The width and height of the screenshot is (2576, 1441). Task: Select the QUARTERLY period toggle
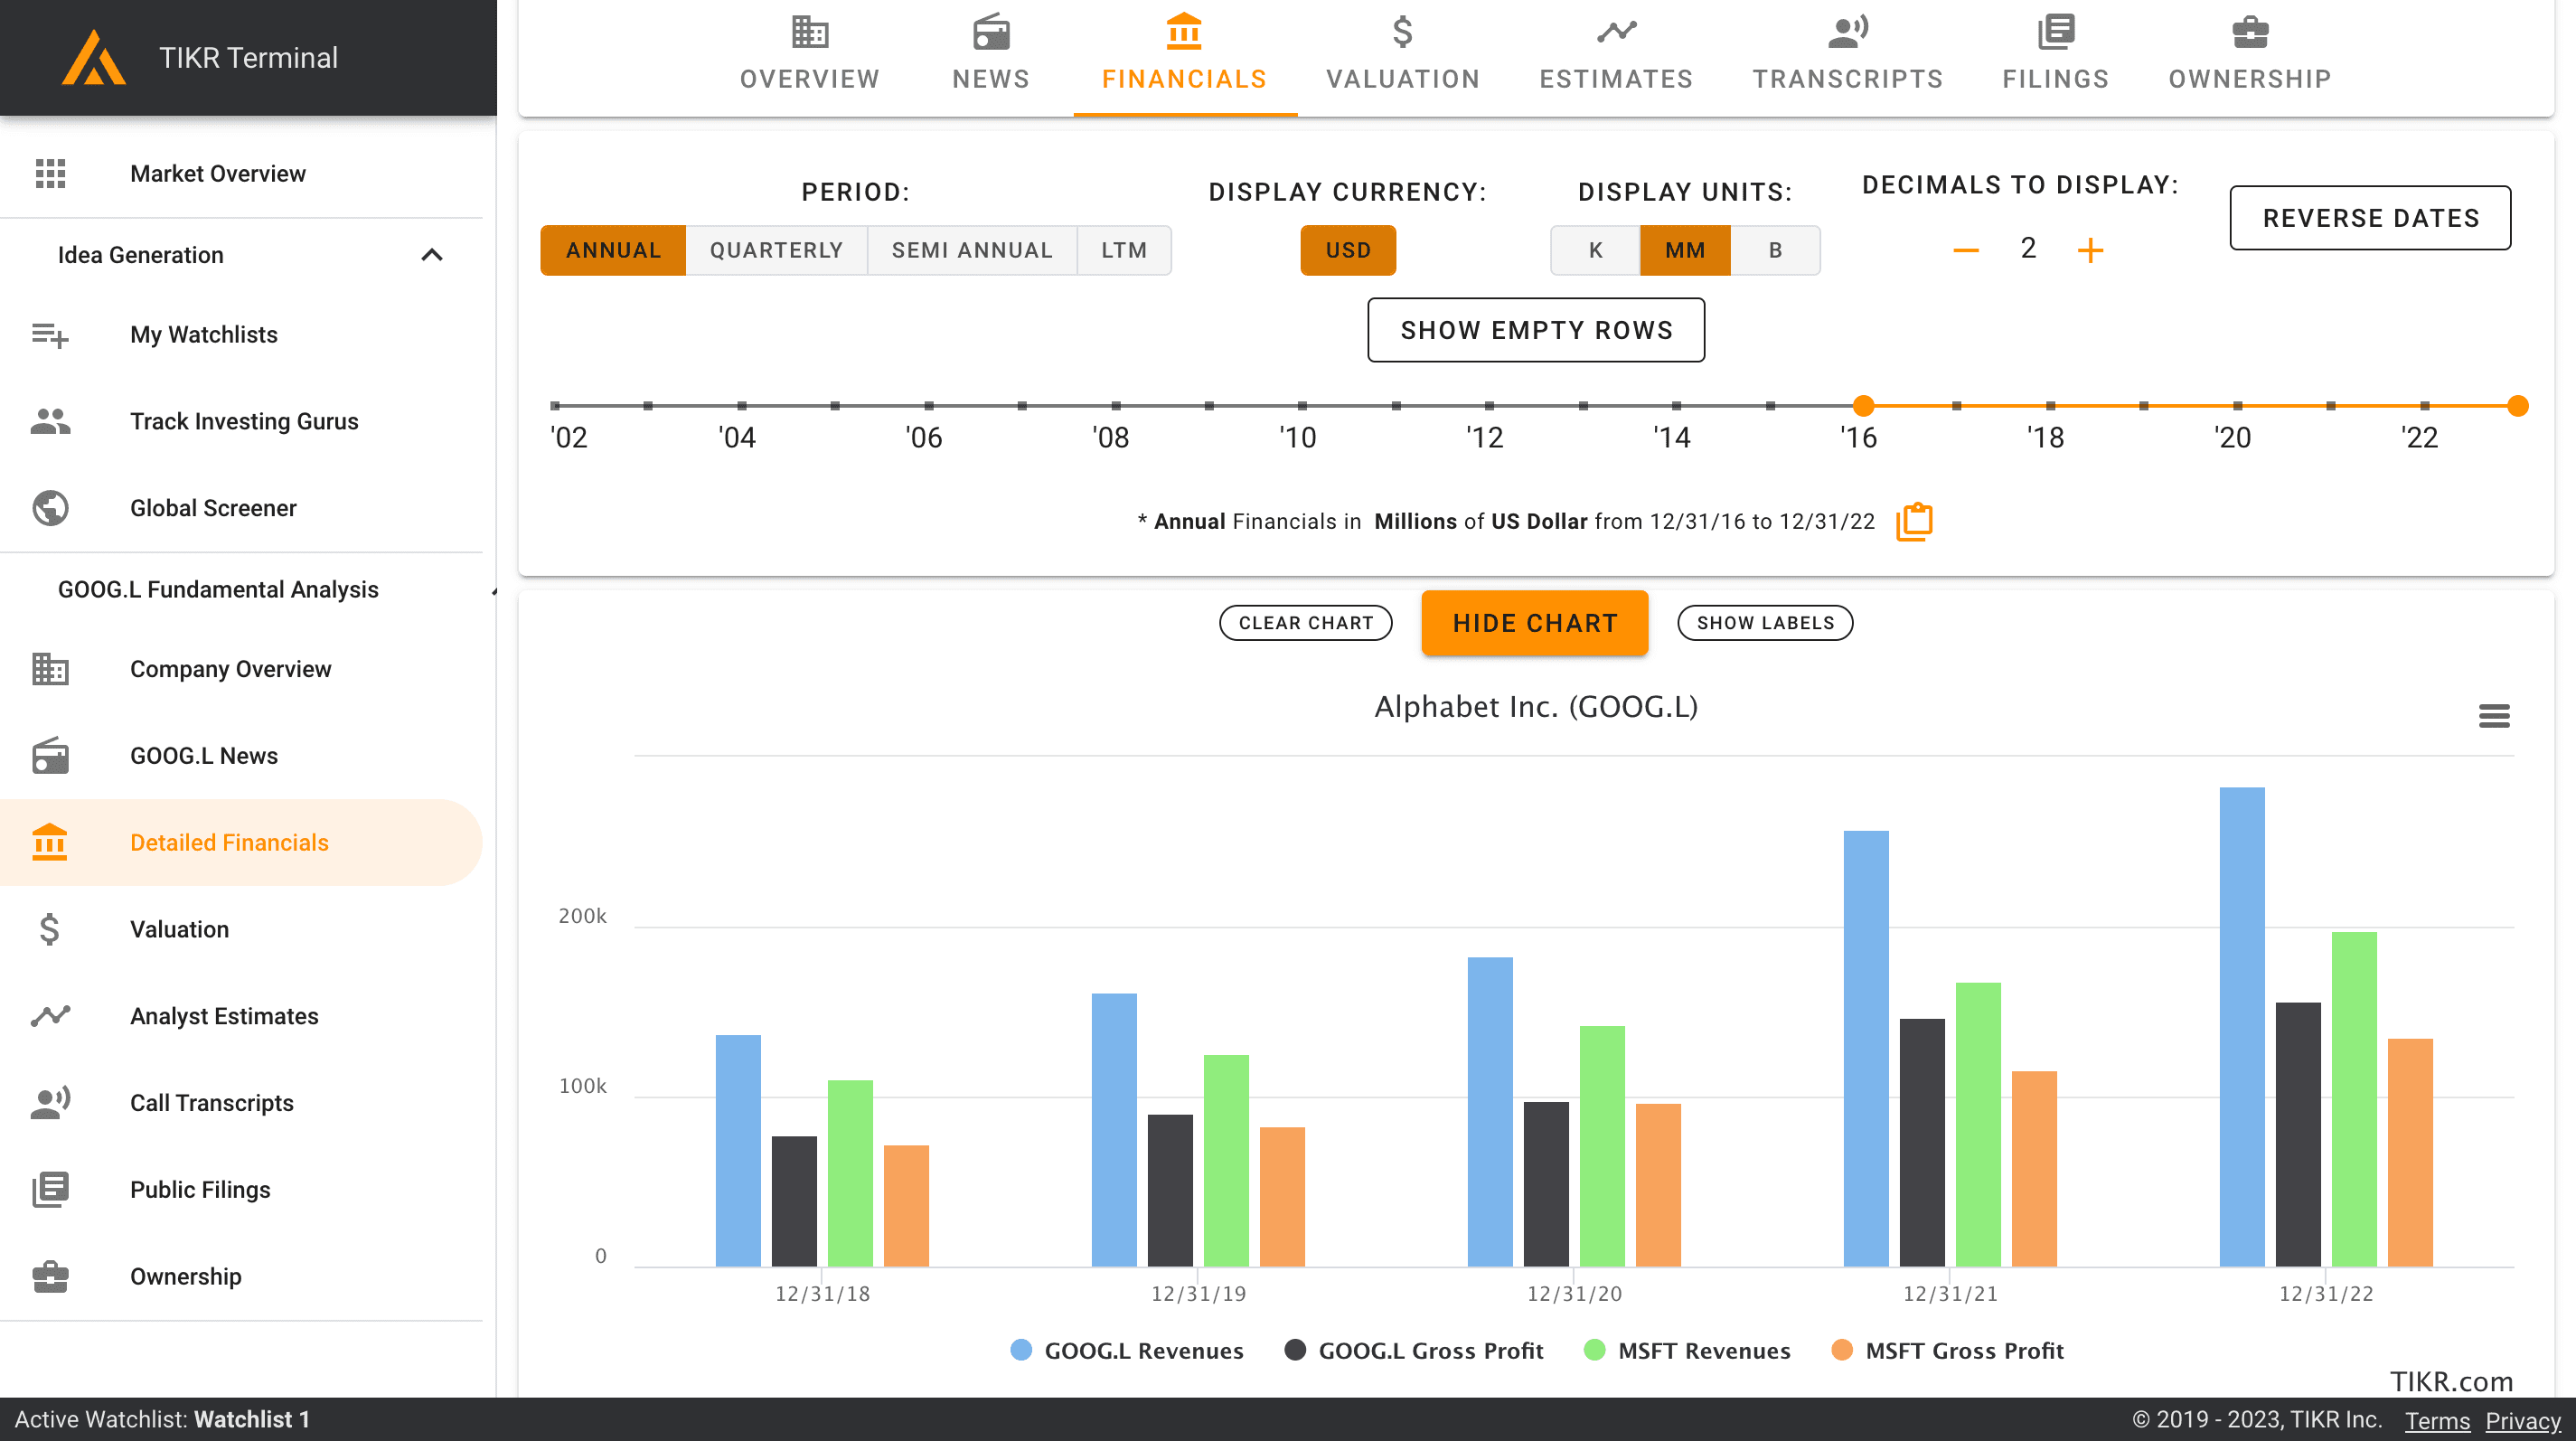775,250
